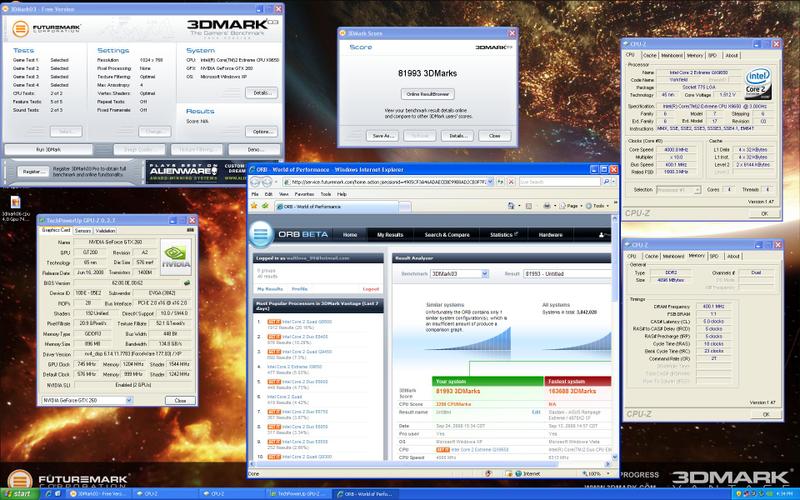Click the NVIDIA logo in GPU-Z
800x500 pixels.
[x=176, y=255]
